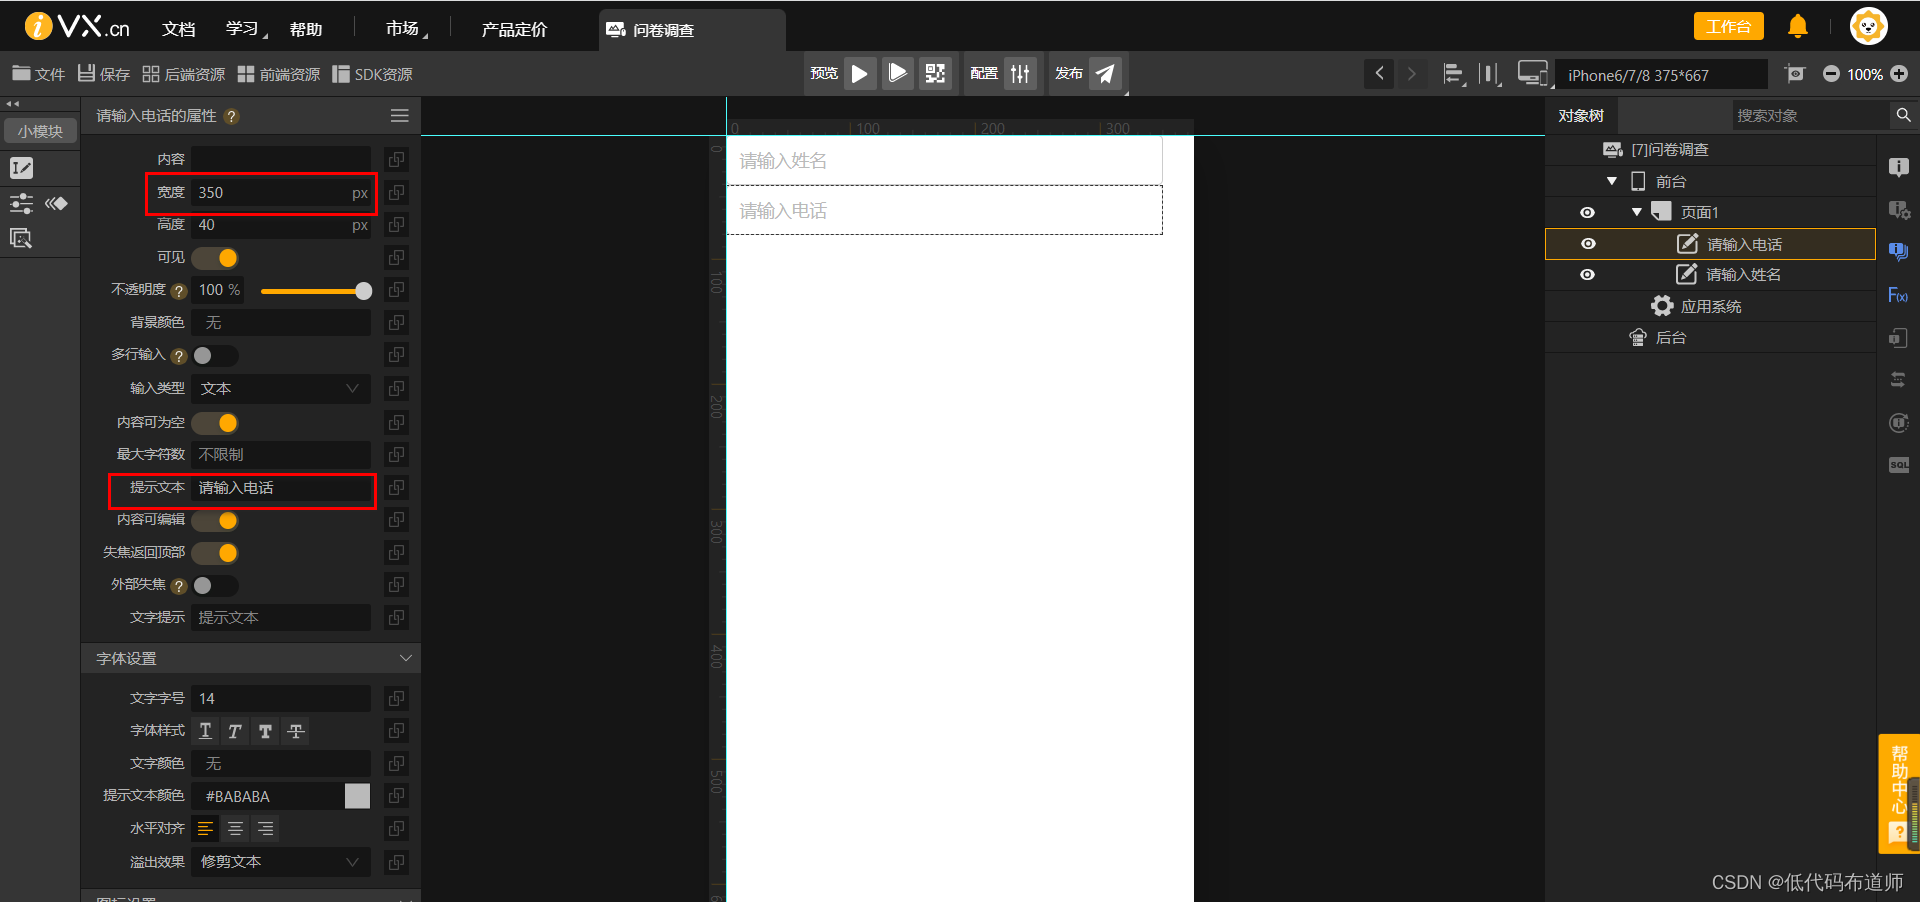Viewport: 1920px width, 902px height.
Task: Select 请输入姓名 input on canvas
Action: coord(944,161)
